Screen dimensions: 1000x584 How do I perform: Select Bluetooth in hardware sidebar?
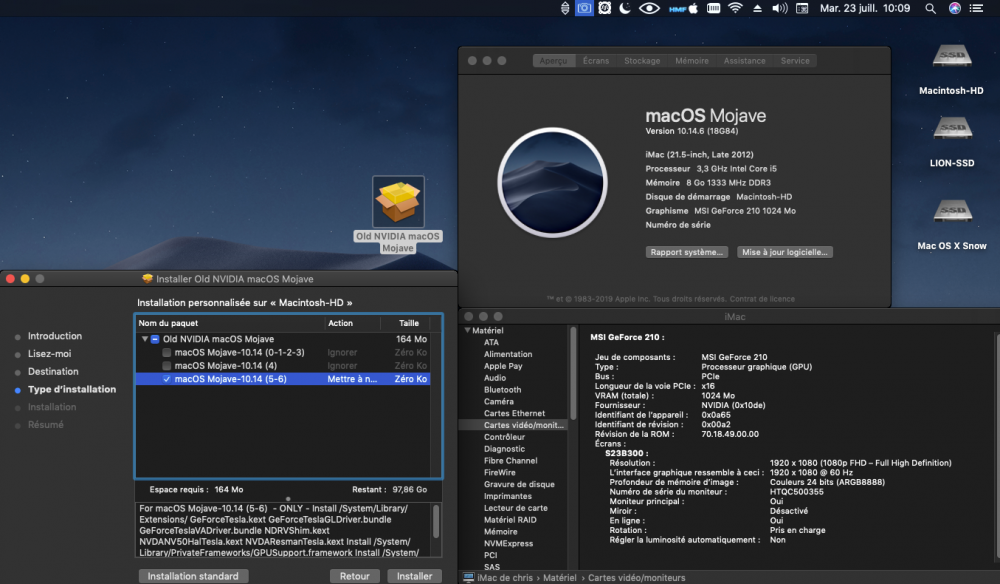tap(502, 390)
